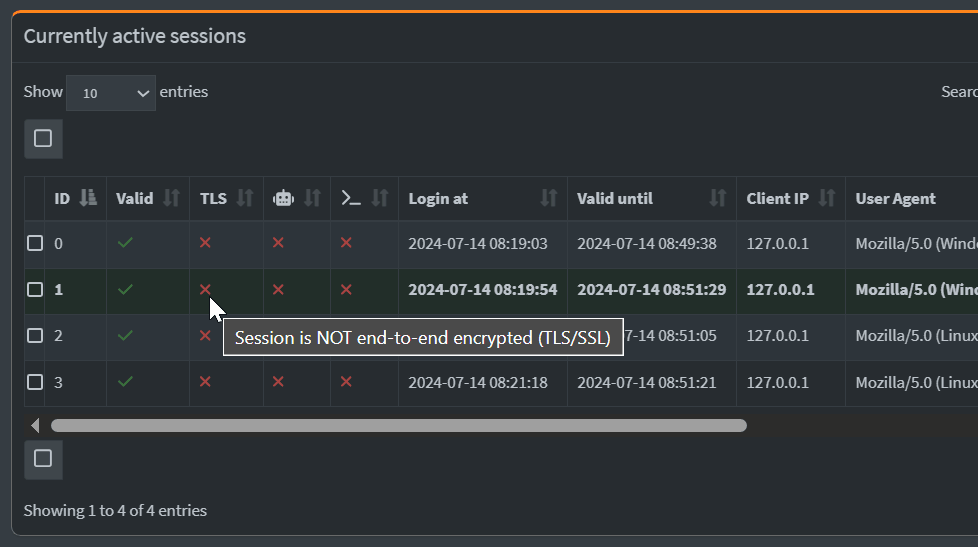Sort sessions by Login at
978x547 pixels.
point(483,198)
